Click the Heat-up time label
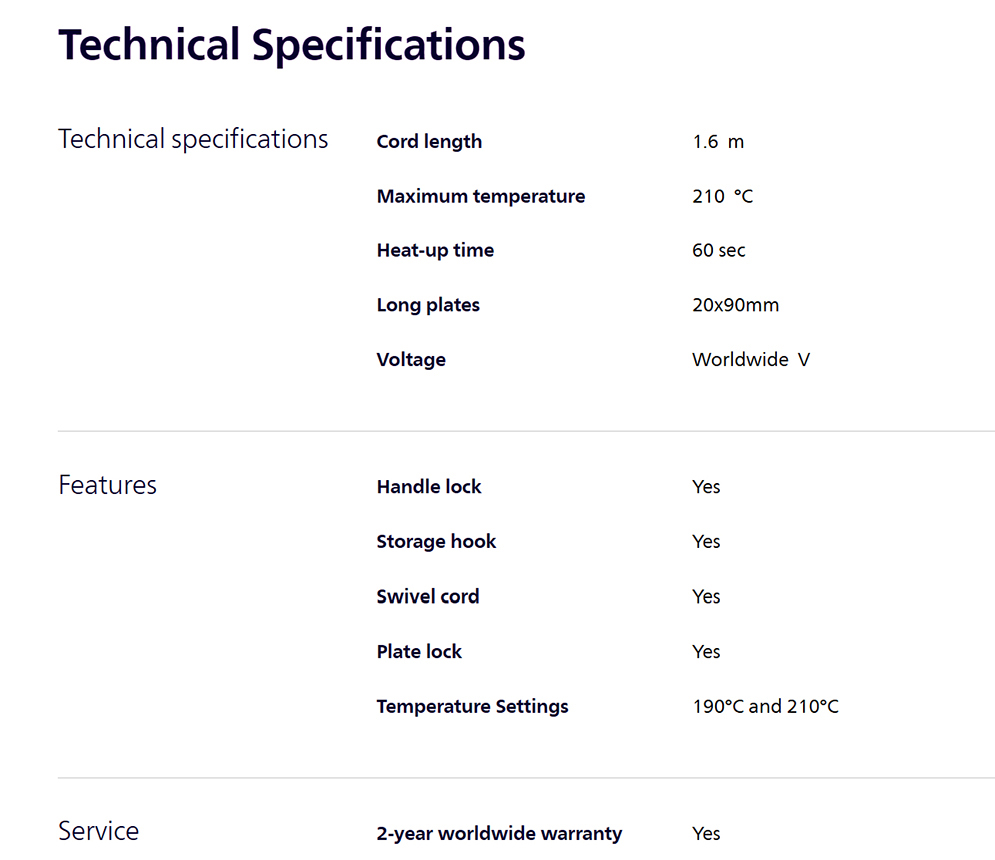Image resolution: width=995 pixels, height=860 pixels. coord(435,251)
